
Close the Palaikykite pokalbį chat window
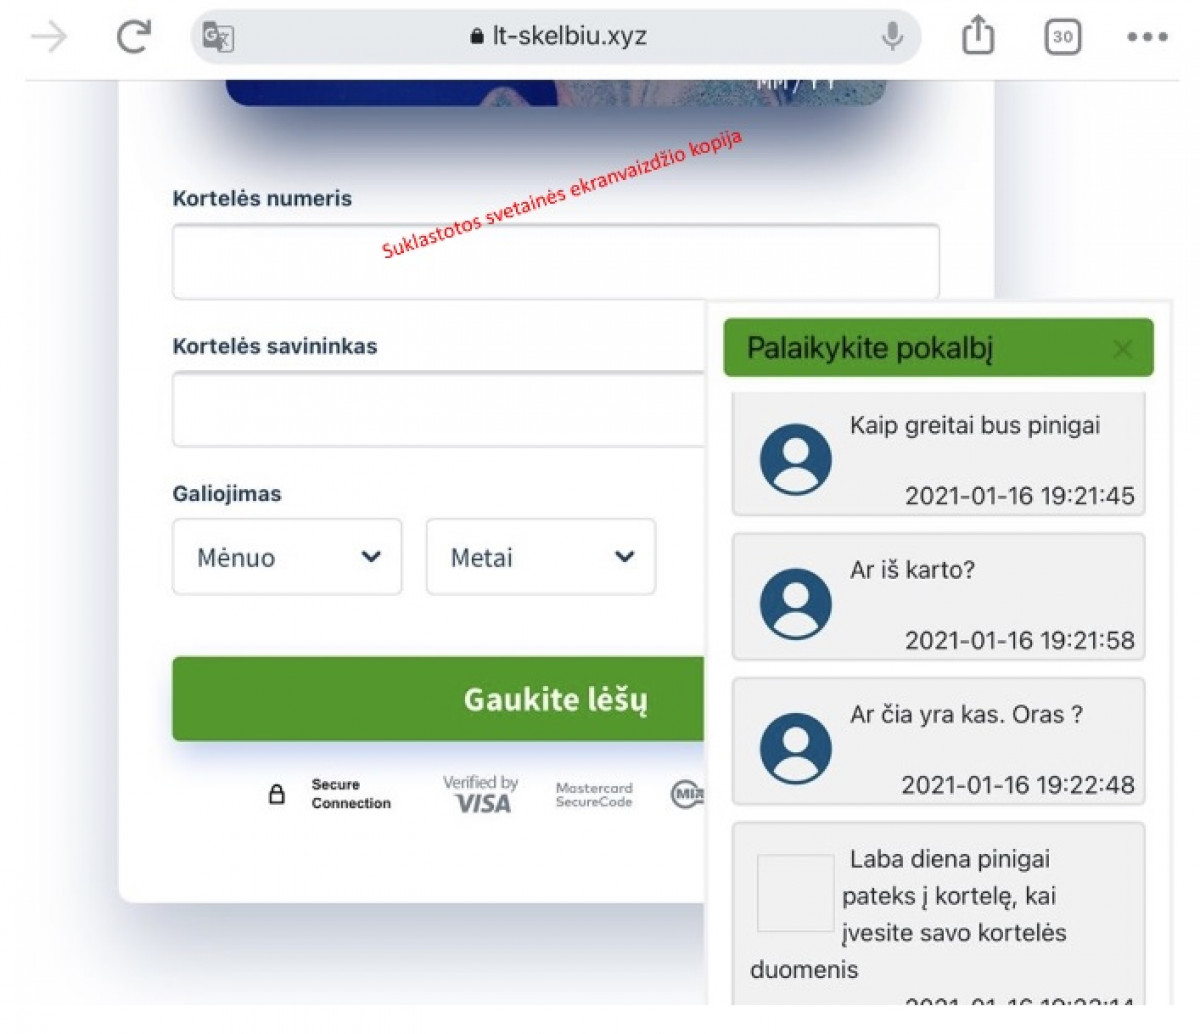[1123, 348]
